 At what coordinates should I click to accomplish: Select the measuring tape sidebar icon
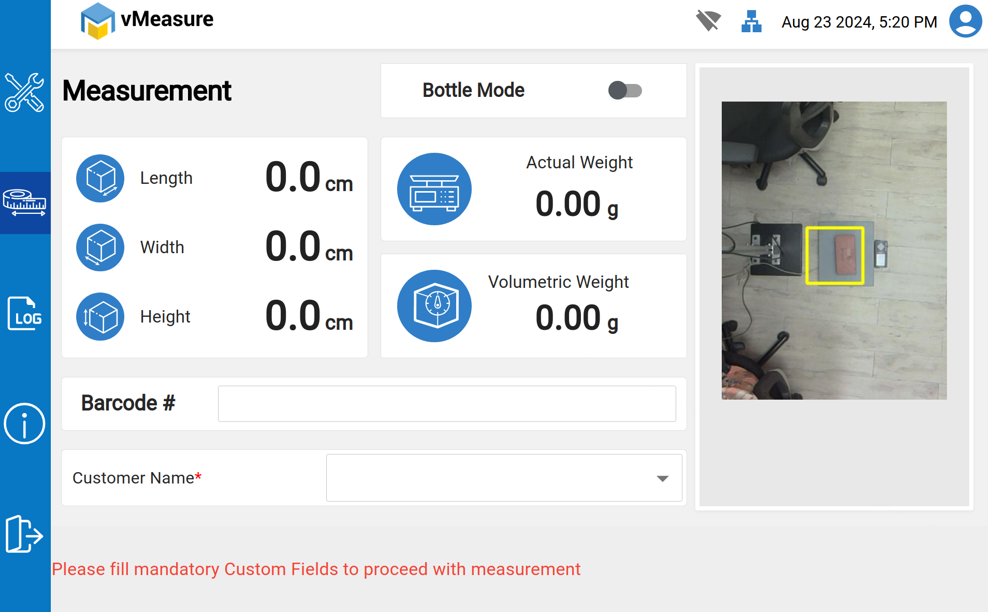(25, 203)
